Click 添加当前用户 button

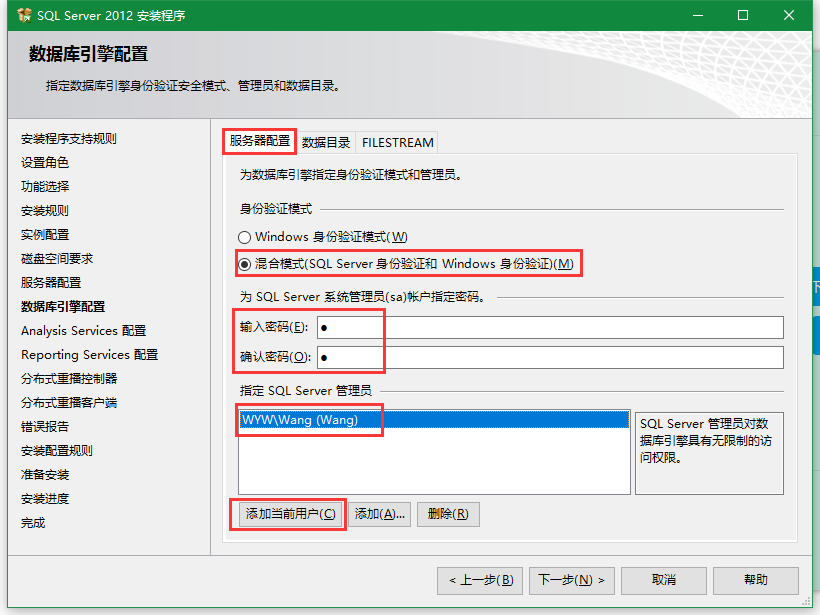pyautogui.click(x=290, y=514)
